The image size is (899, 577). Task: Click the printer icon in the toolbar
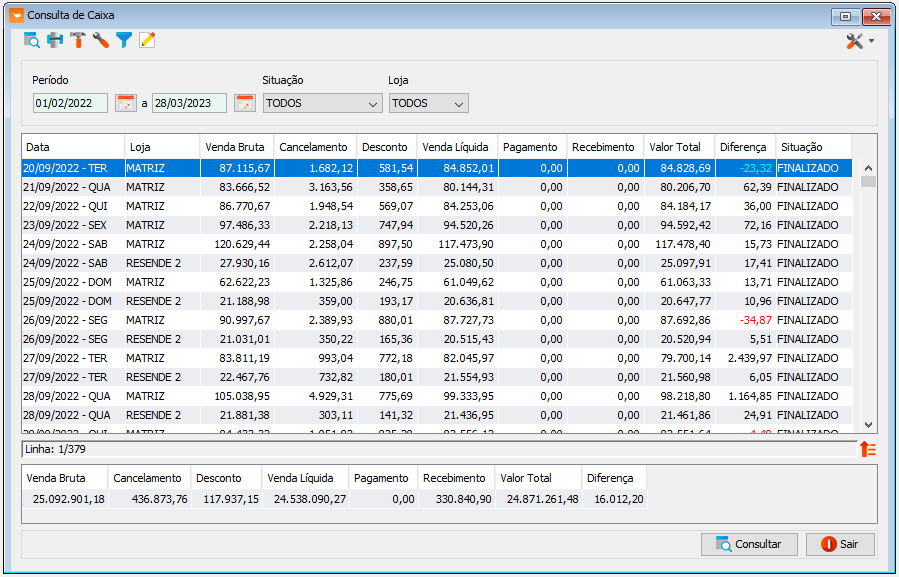tap(55, 40)
